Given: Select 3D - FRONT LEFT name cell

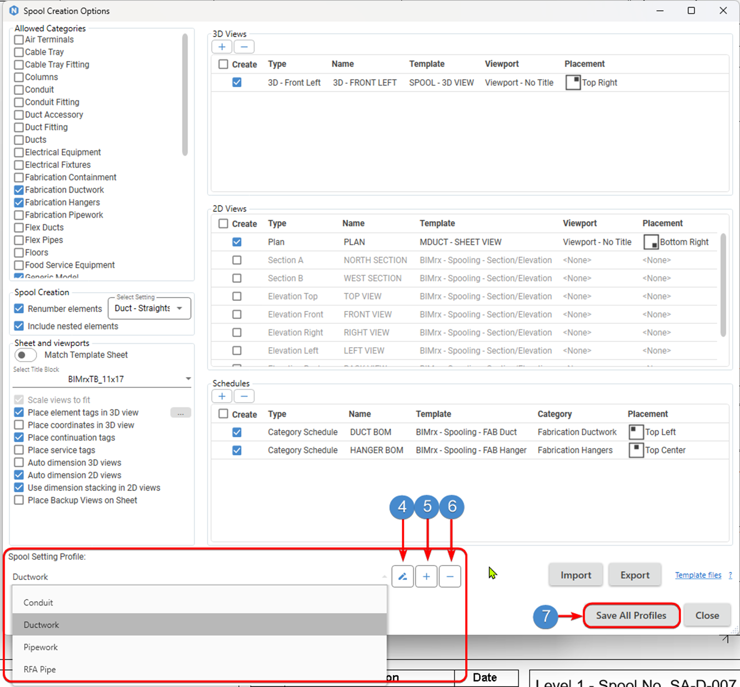Looking at the screenshot, I should point(364,83).
